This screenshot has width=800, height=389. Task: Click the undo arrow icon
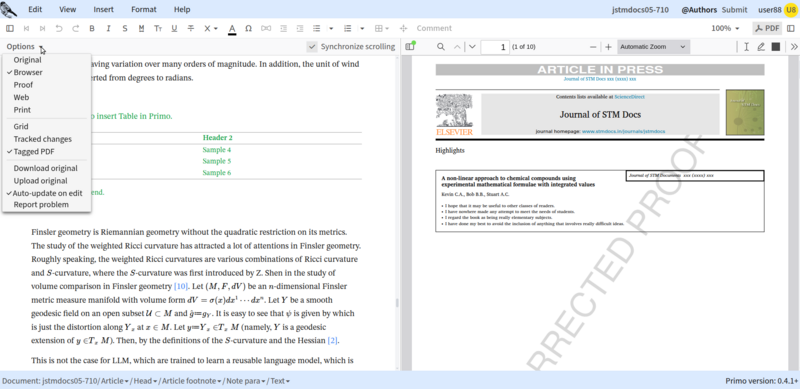(x=59, y=29)
